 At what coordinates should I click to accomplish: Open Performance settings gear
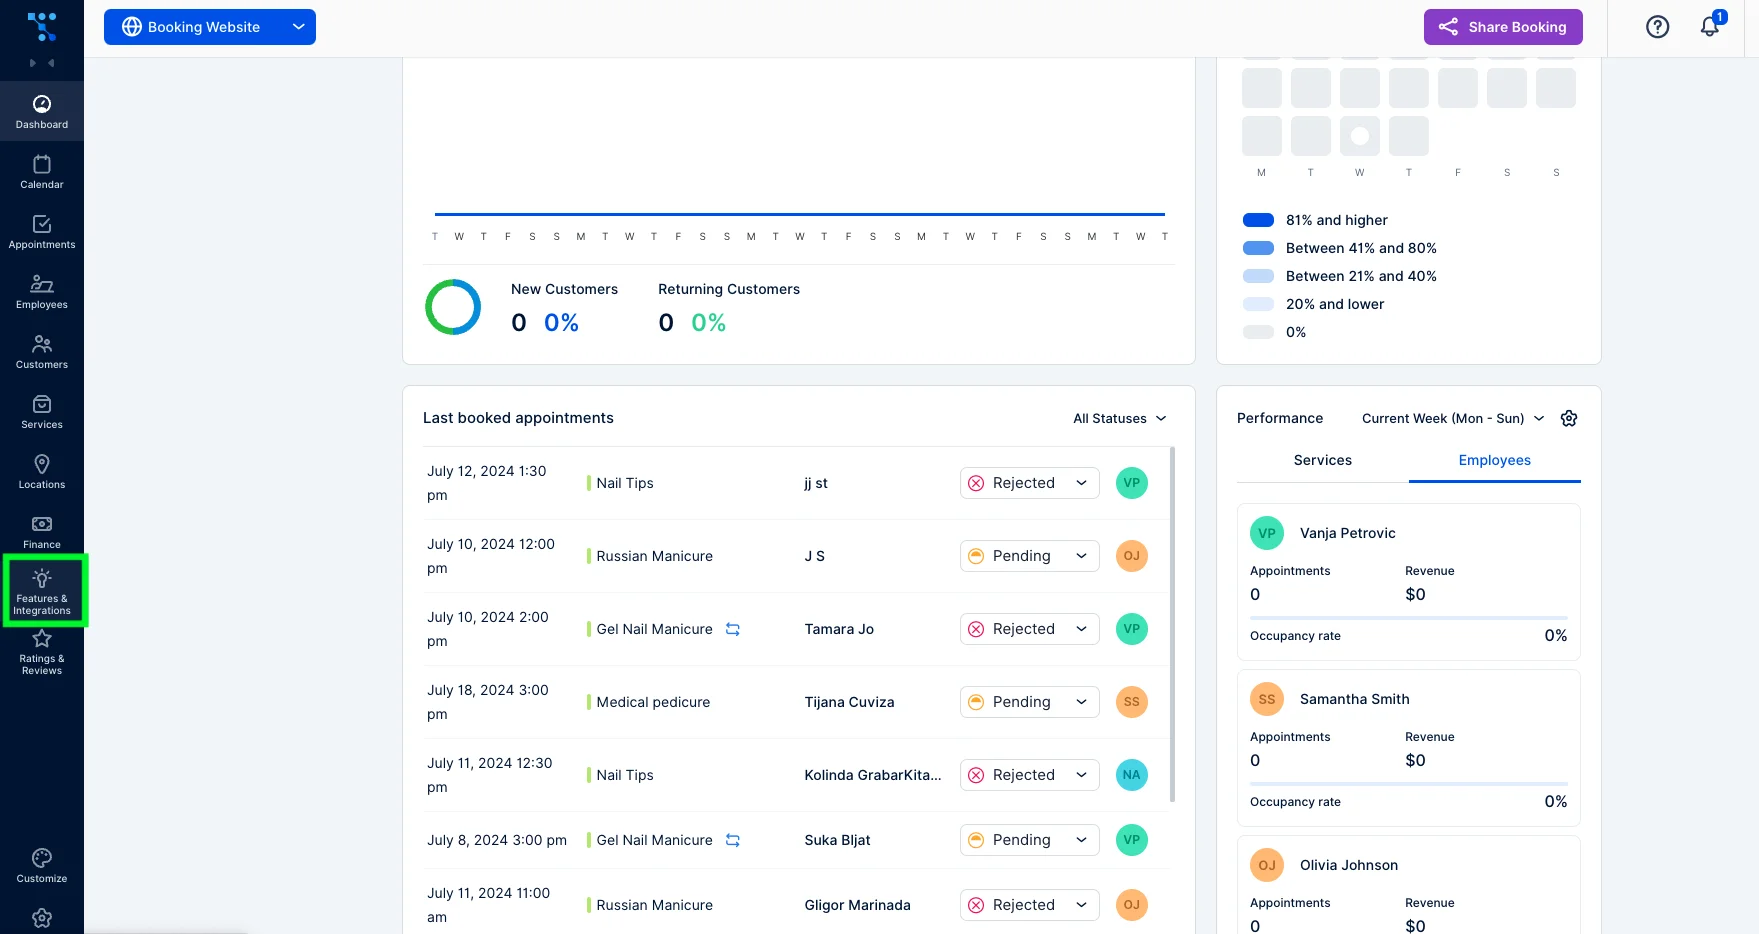coord(1569,418)
